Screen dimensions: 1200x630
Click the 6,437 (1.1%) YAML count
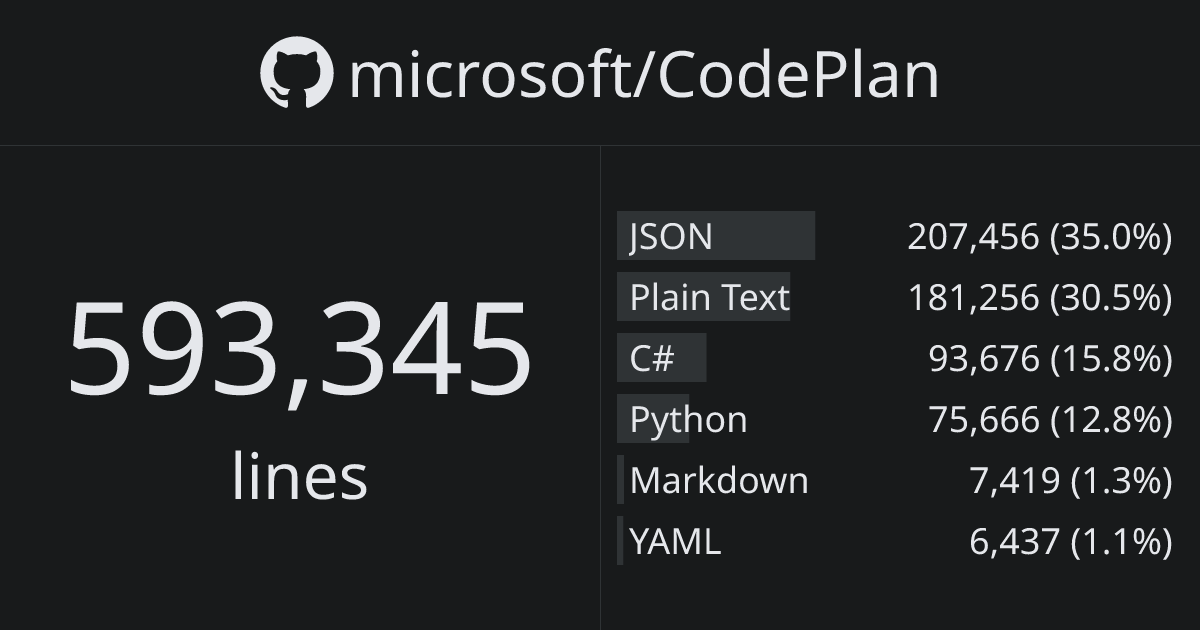click(x=1070, y=541)
